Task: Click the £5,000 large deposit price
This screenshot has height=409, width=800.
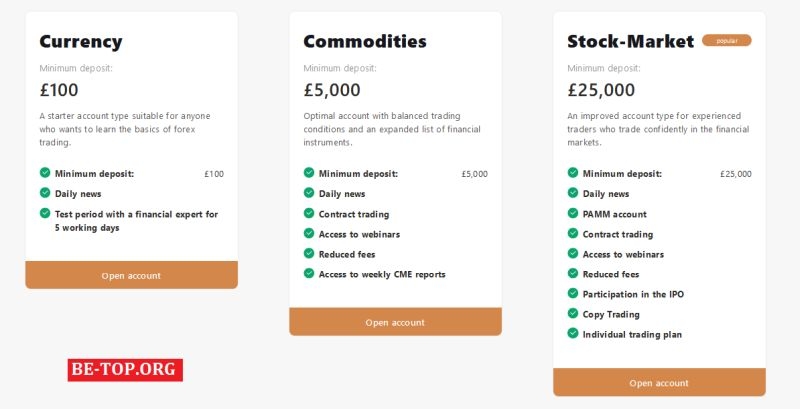Action: tap(332, 90)
